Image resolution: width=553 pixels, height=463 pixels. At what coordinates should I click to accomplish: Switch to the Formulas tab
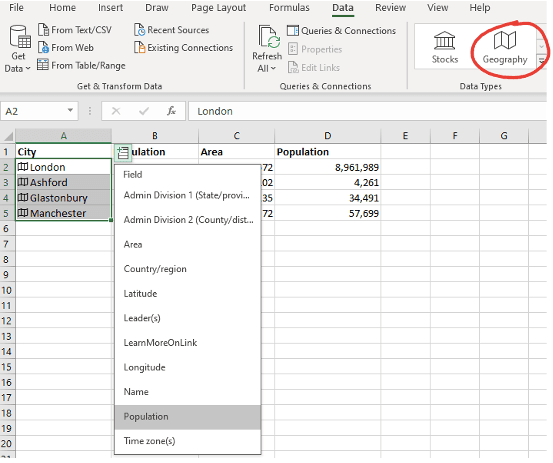click(x=289, y=8)
